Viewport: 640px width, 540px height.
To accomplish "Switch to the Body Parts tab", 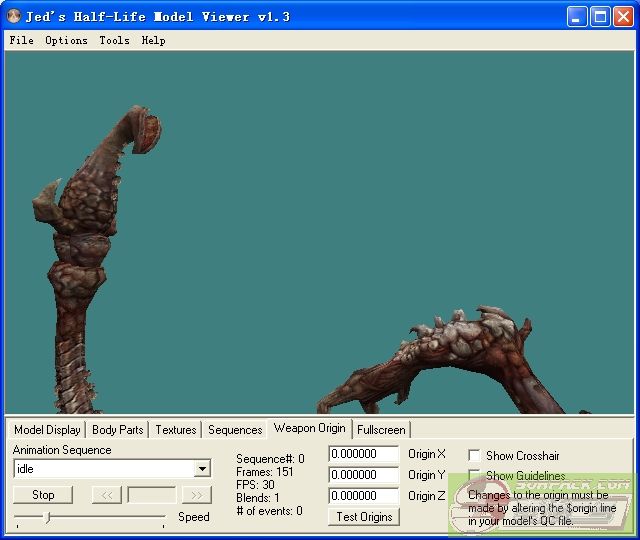I will point(117,430).
